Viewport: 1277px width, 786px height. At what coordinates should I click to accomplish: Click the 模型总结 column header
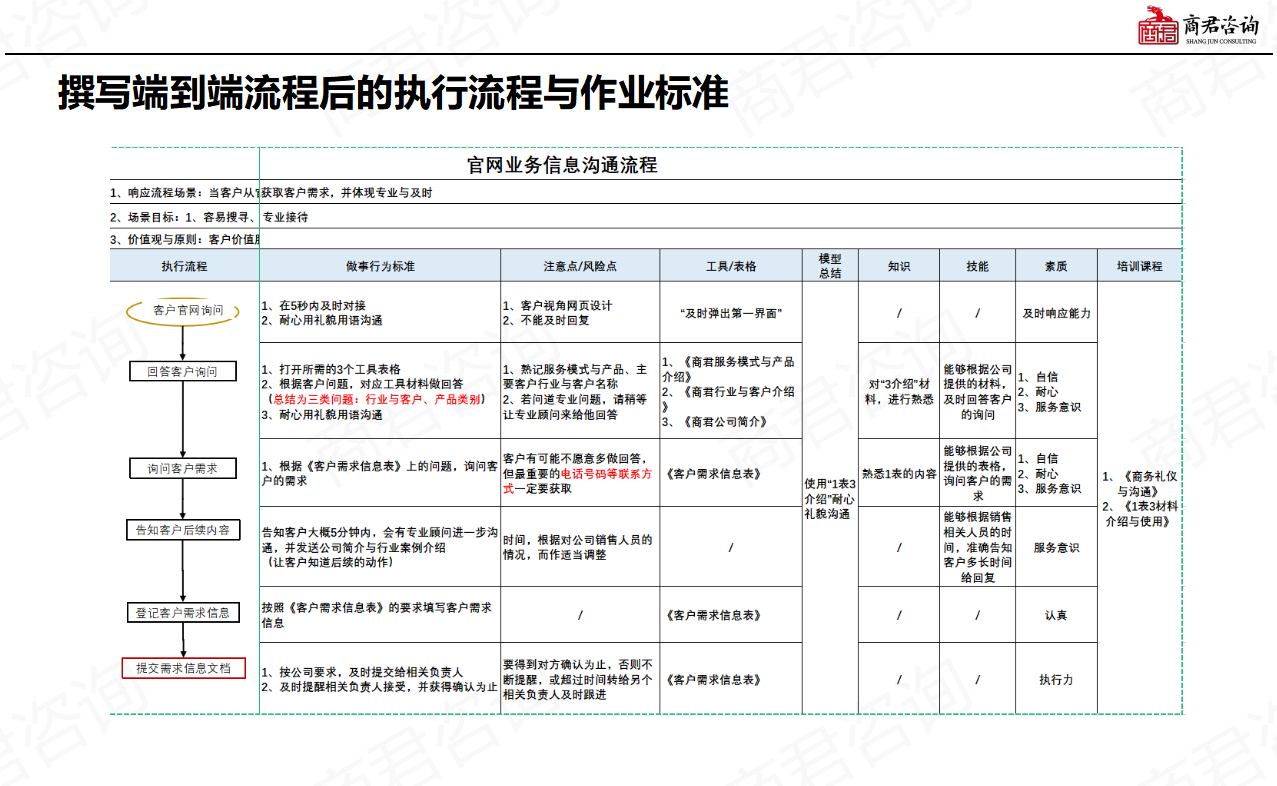coord(830,266)
